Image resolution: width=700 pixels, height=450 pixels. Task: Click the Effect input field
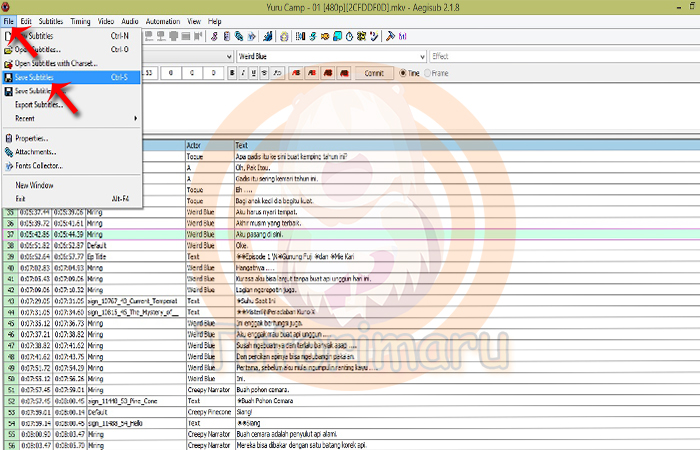(x=564, y=57)
